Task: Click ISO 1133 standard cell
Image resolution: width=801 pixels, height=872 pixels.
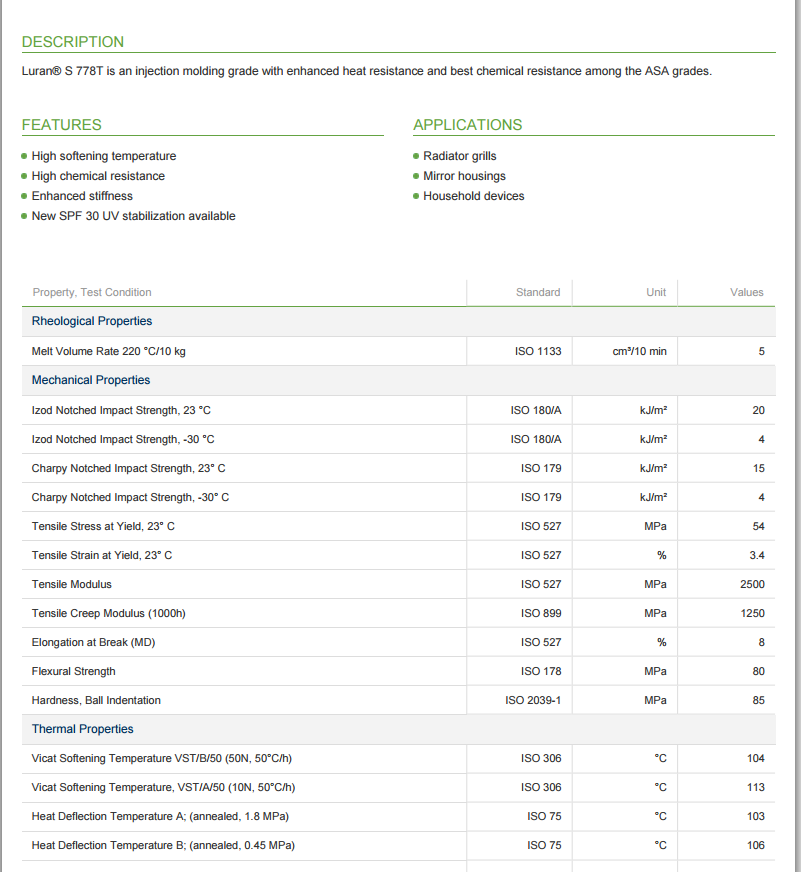Action: point(538,351)
